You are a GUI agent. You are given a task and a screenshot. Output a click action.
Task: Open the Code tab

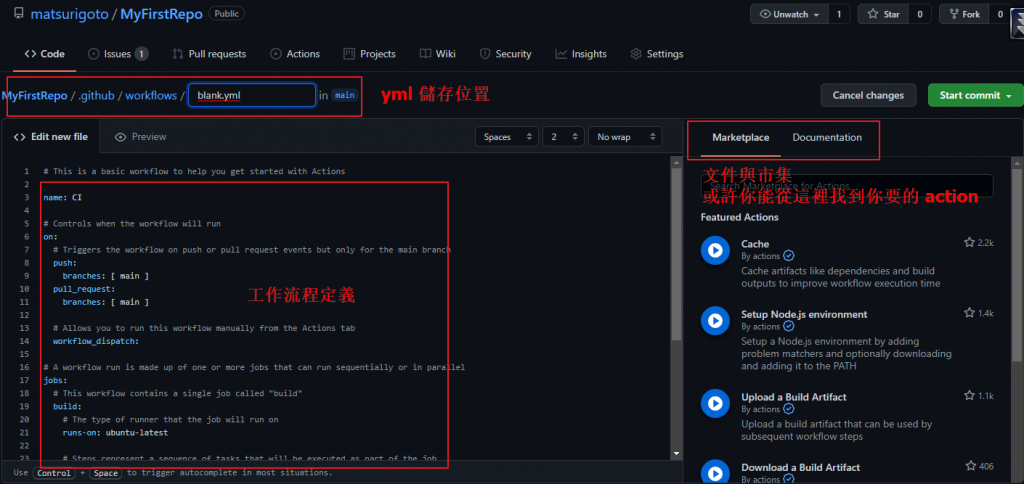pyautogui.click(x=44, y=54)
